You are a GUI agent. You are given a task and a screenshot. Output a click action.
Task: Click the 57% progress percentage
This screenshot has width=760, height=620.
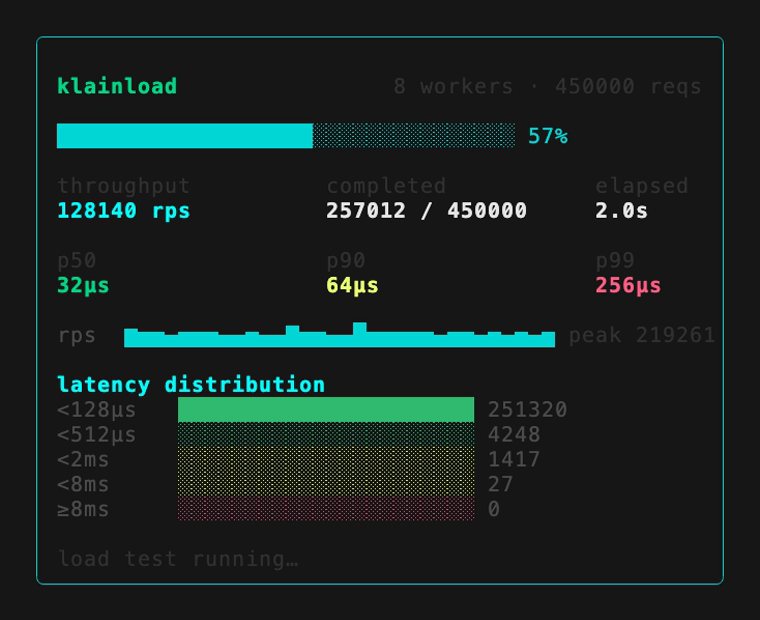pyautogui.click(x=548, y=136)
